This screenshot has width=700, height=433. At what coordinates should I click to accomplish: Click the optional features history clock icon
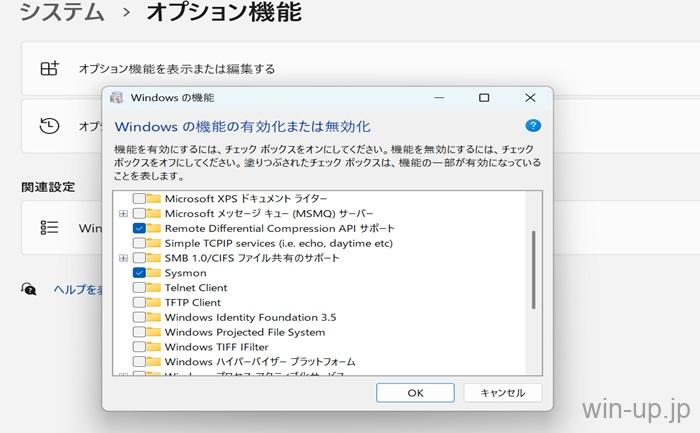click(49, 126)
